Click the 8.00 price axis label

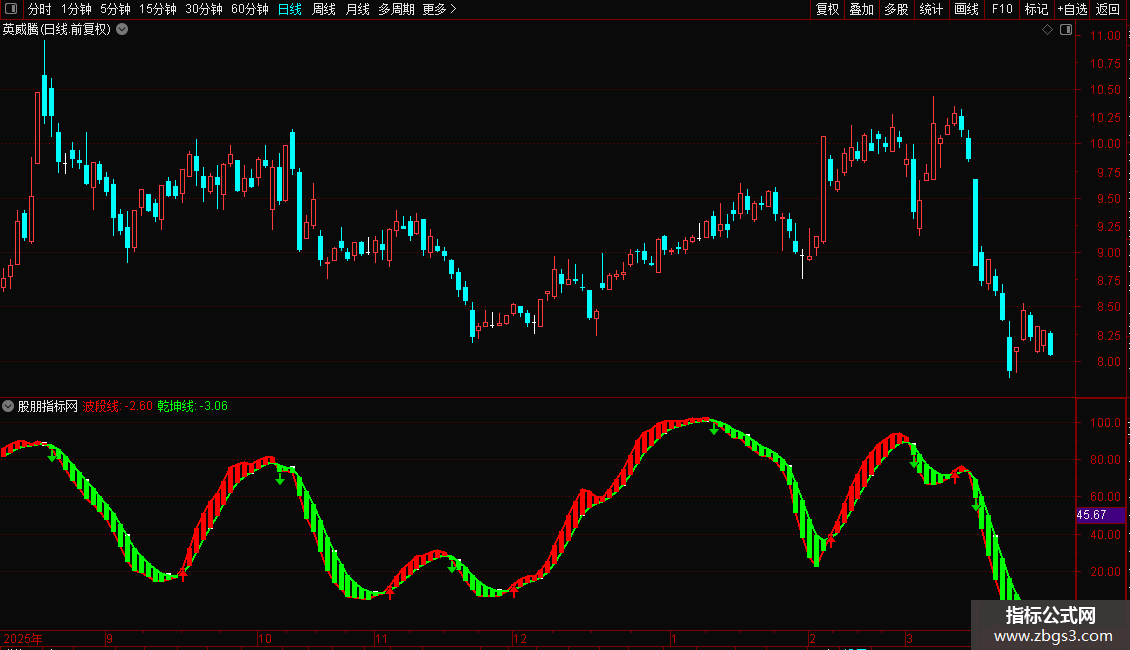click(x=1109, y=362)
